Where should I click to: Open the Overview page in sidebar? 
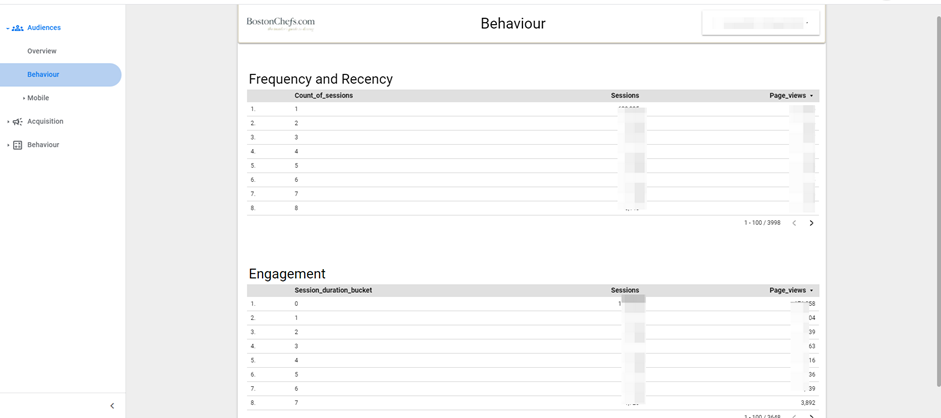click(x=42, y=51)
